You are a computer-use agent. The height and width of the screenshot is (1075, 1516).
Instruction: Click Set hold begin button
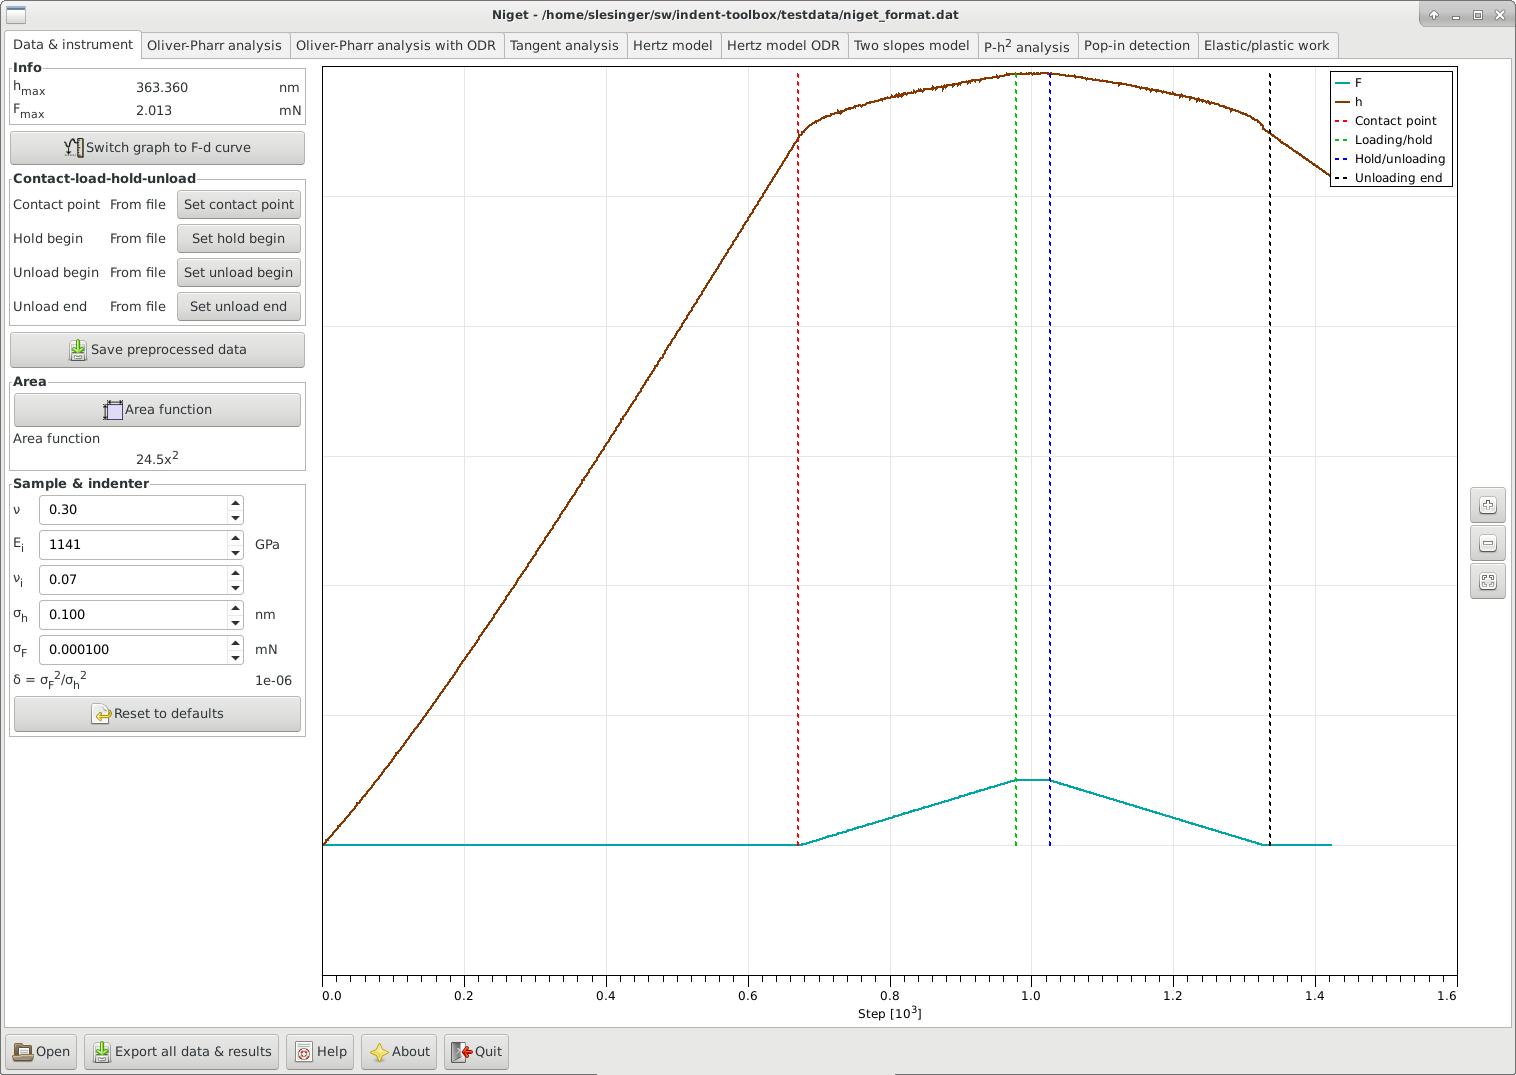tap(239, 239)
